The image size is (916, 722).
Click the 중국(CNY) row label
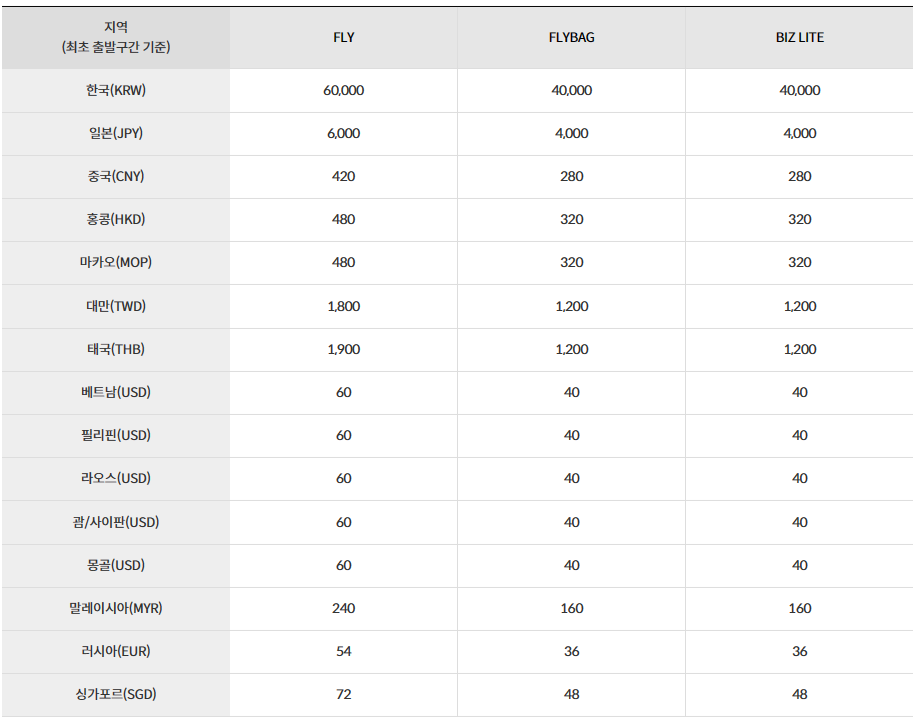coord(116,176)
